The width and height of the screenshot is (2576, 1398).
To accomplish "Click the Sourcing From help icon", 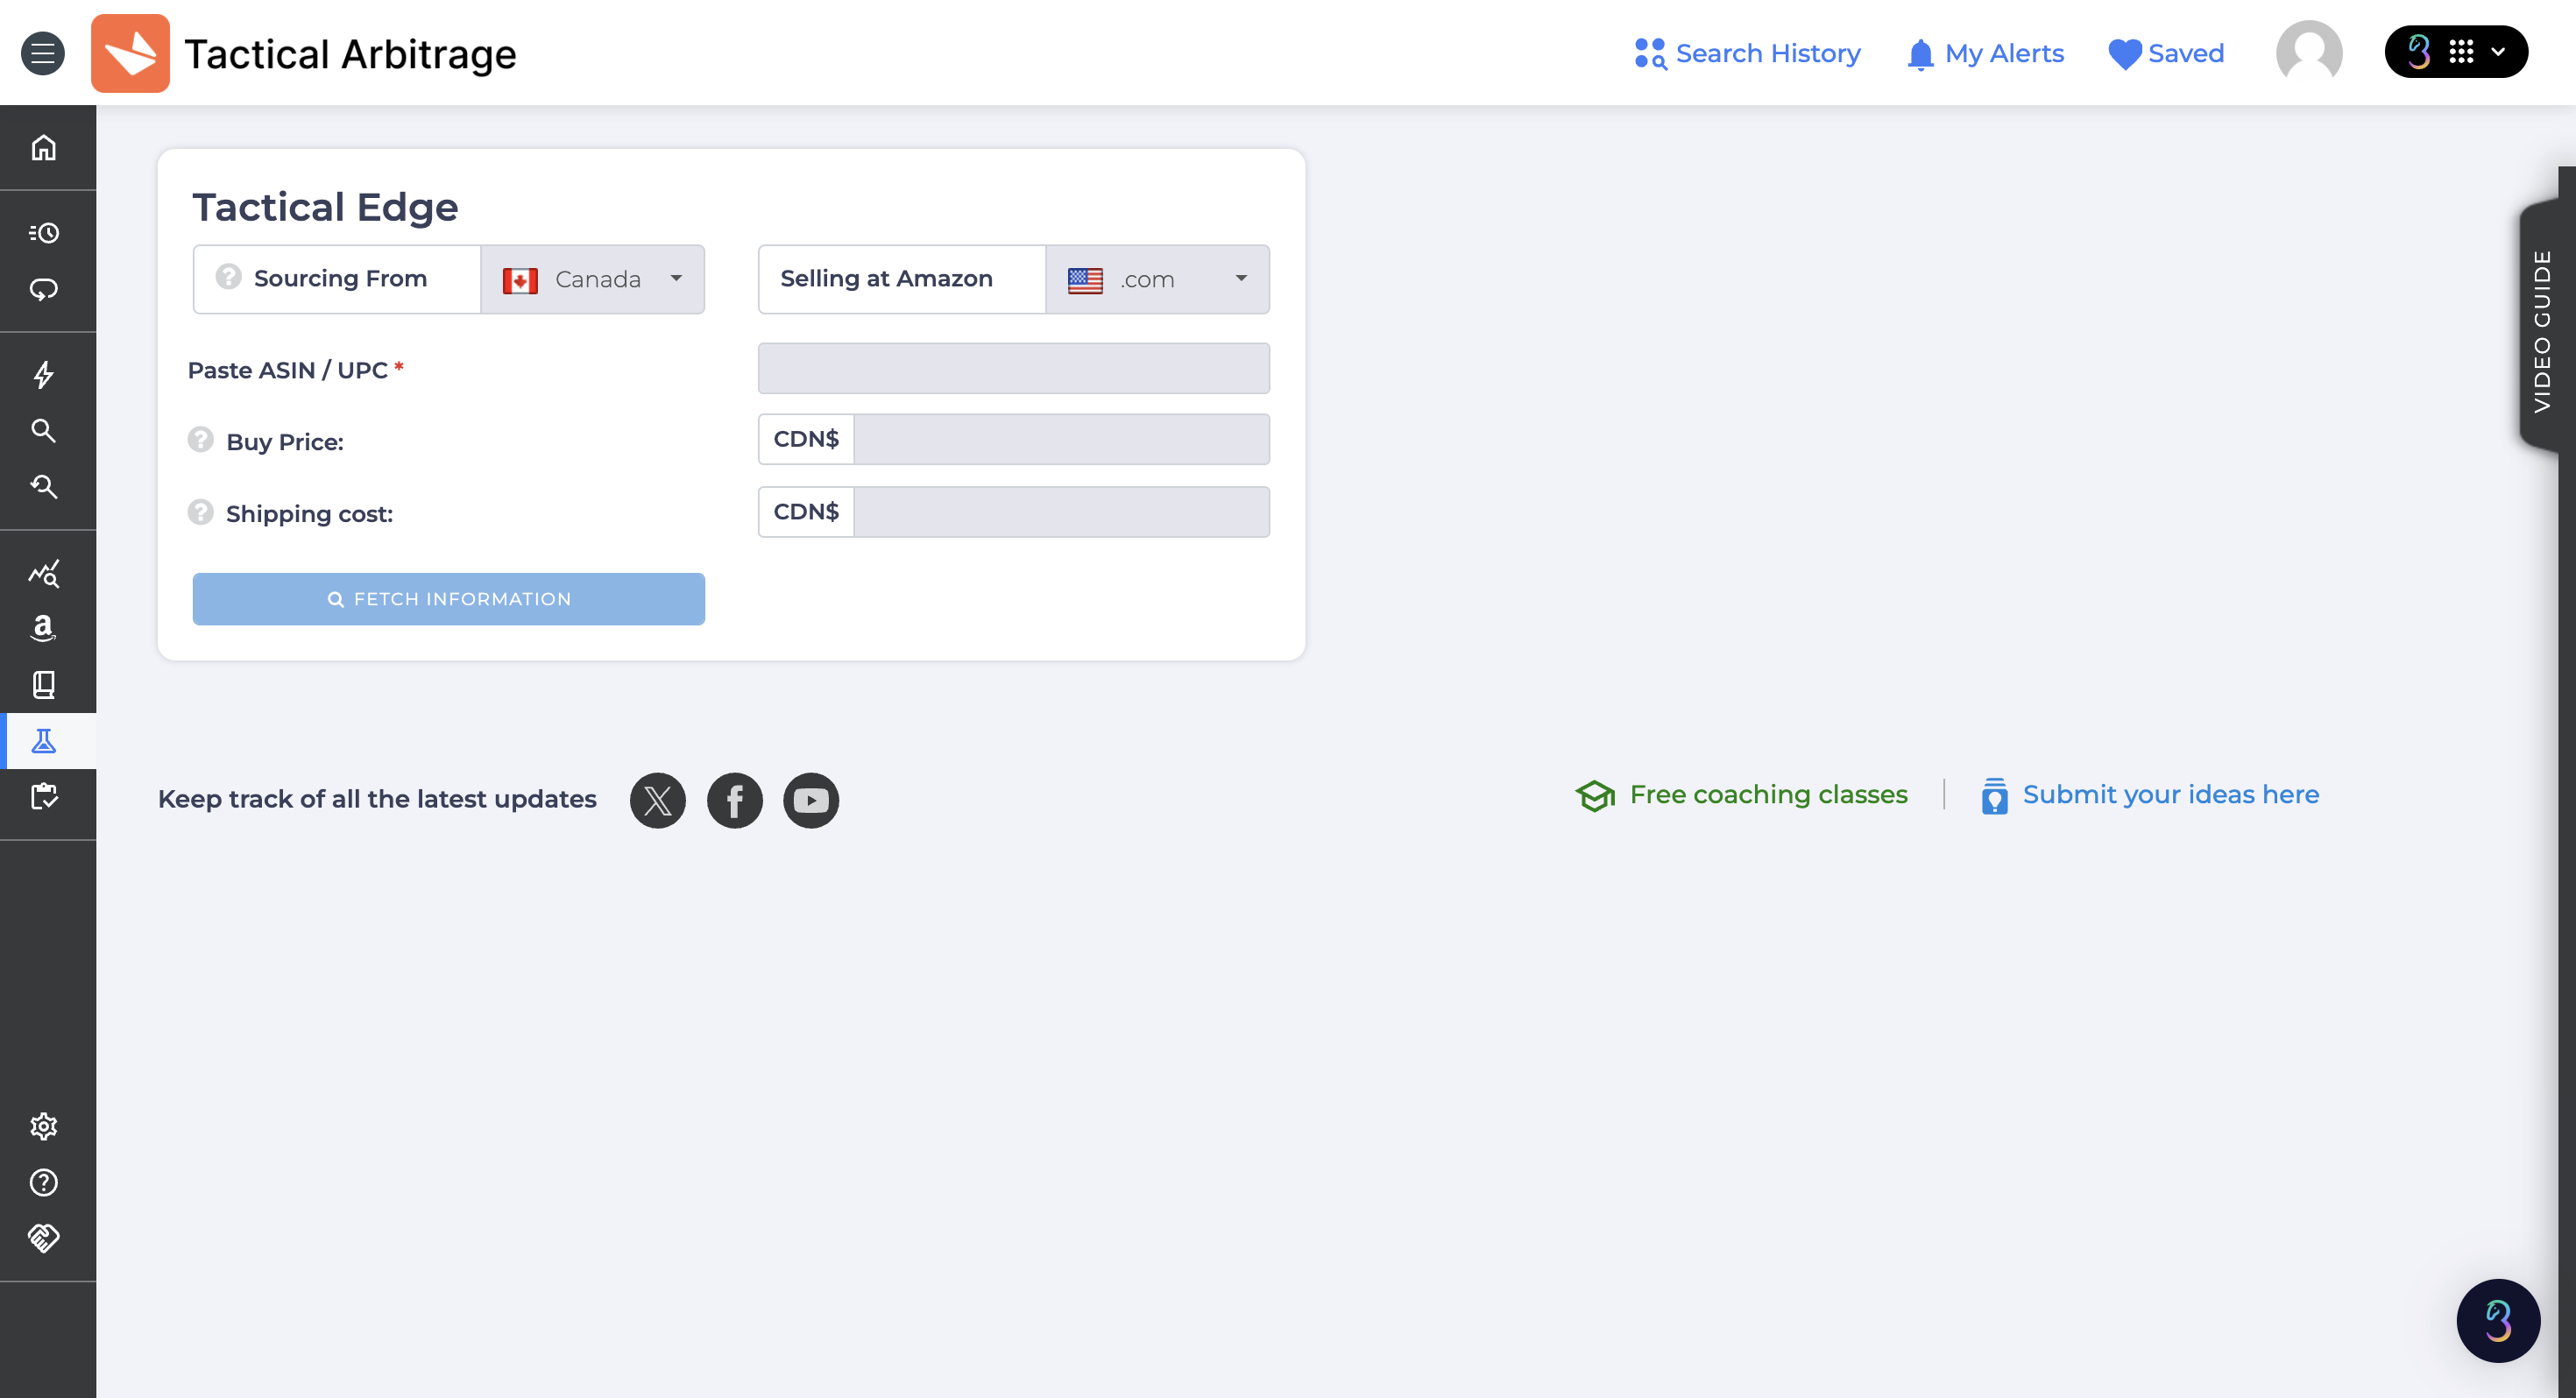I will [x=229, y=277].
